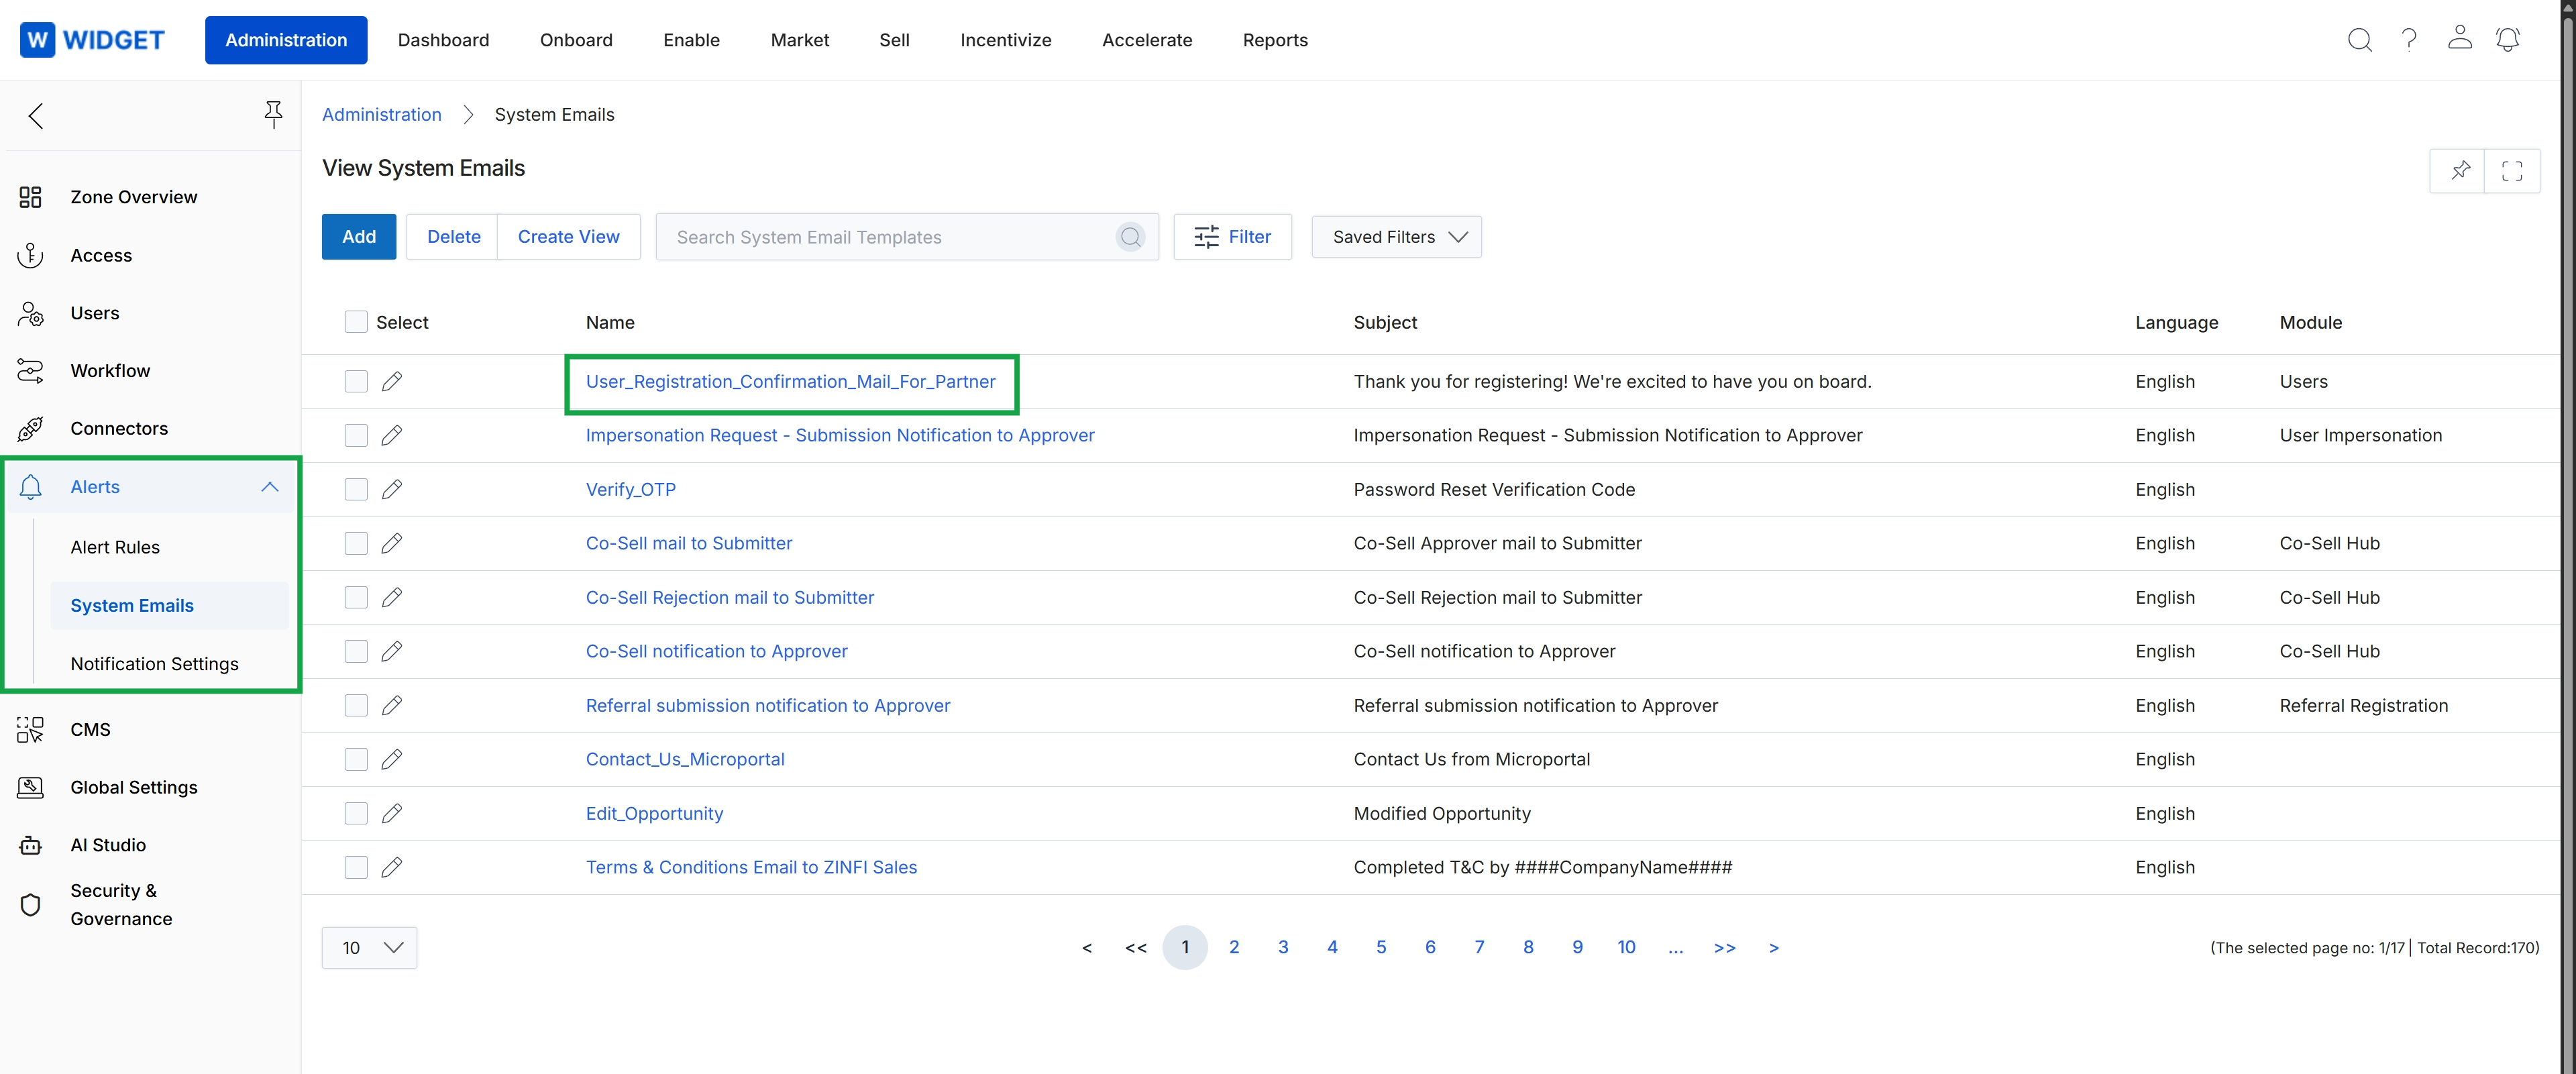The image size is (2576, 1074).
Task: Go to the Onboard tab
Action: pos(576,40)
